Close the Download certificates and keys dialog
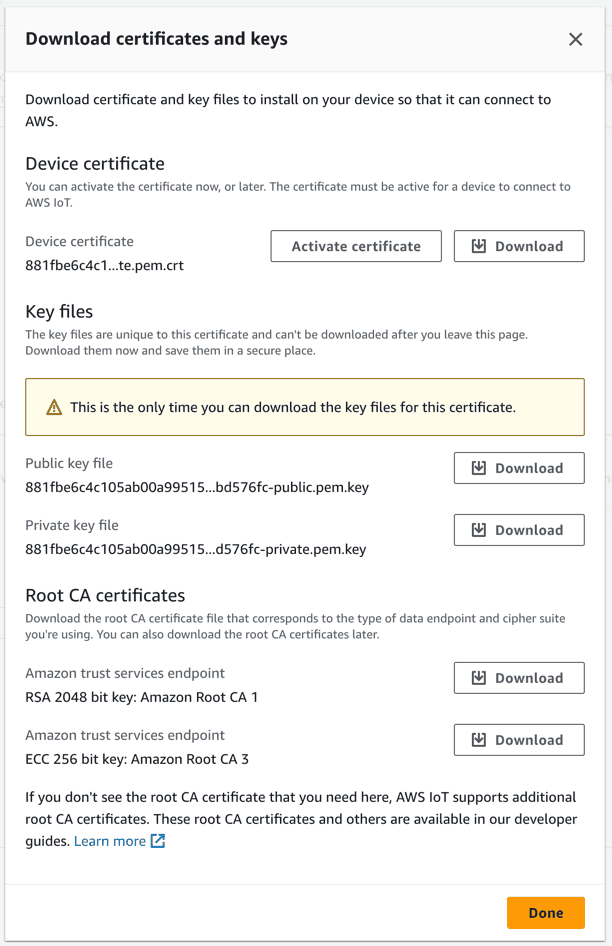Screen dimensions: 612x946 pos(575,39)
